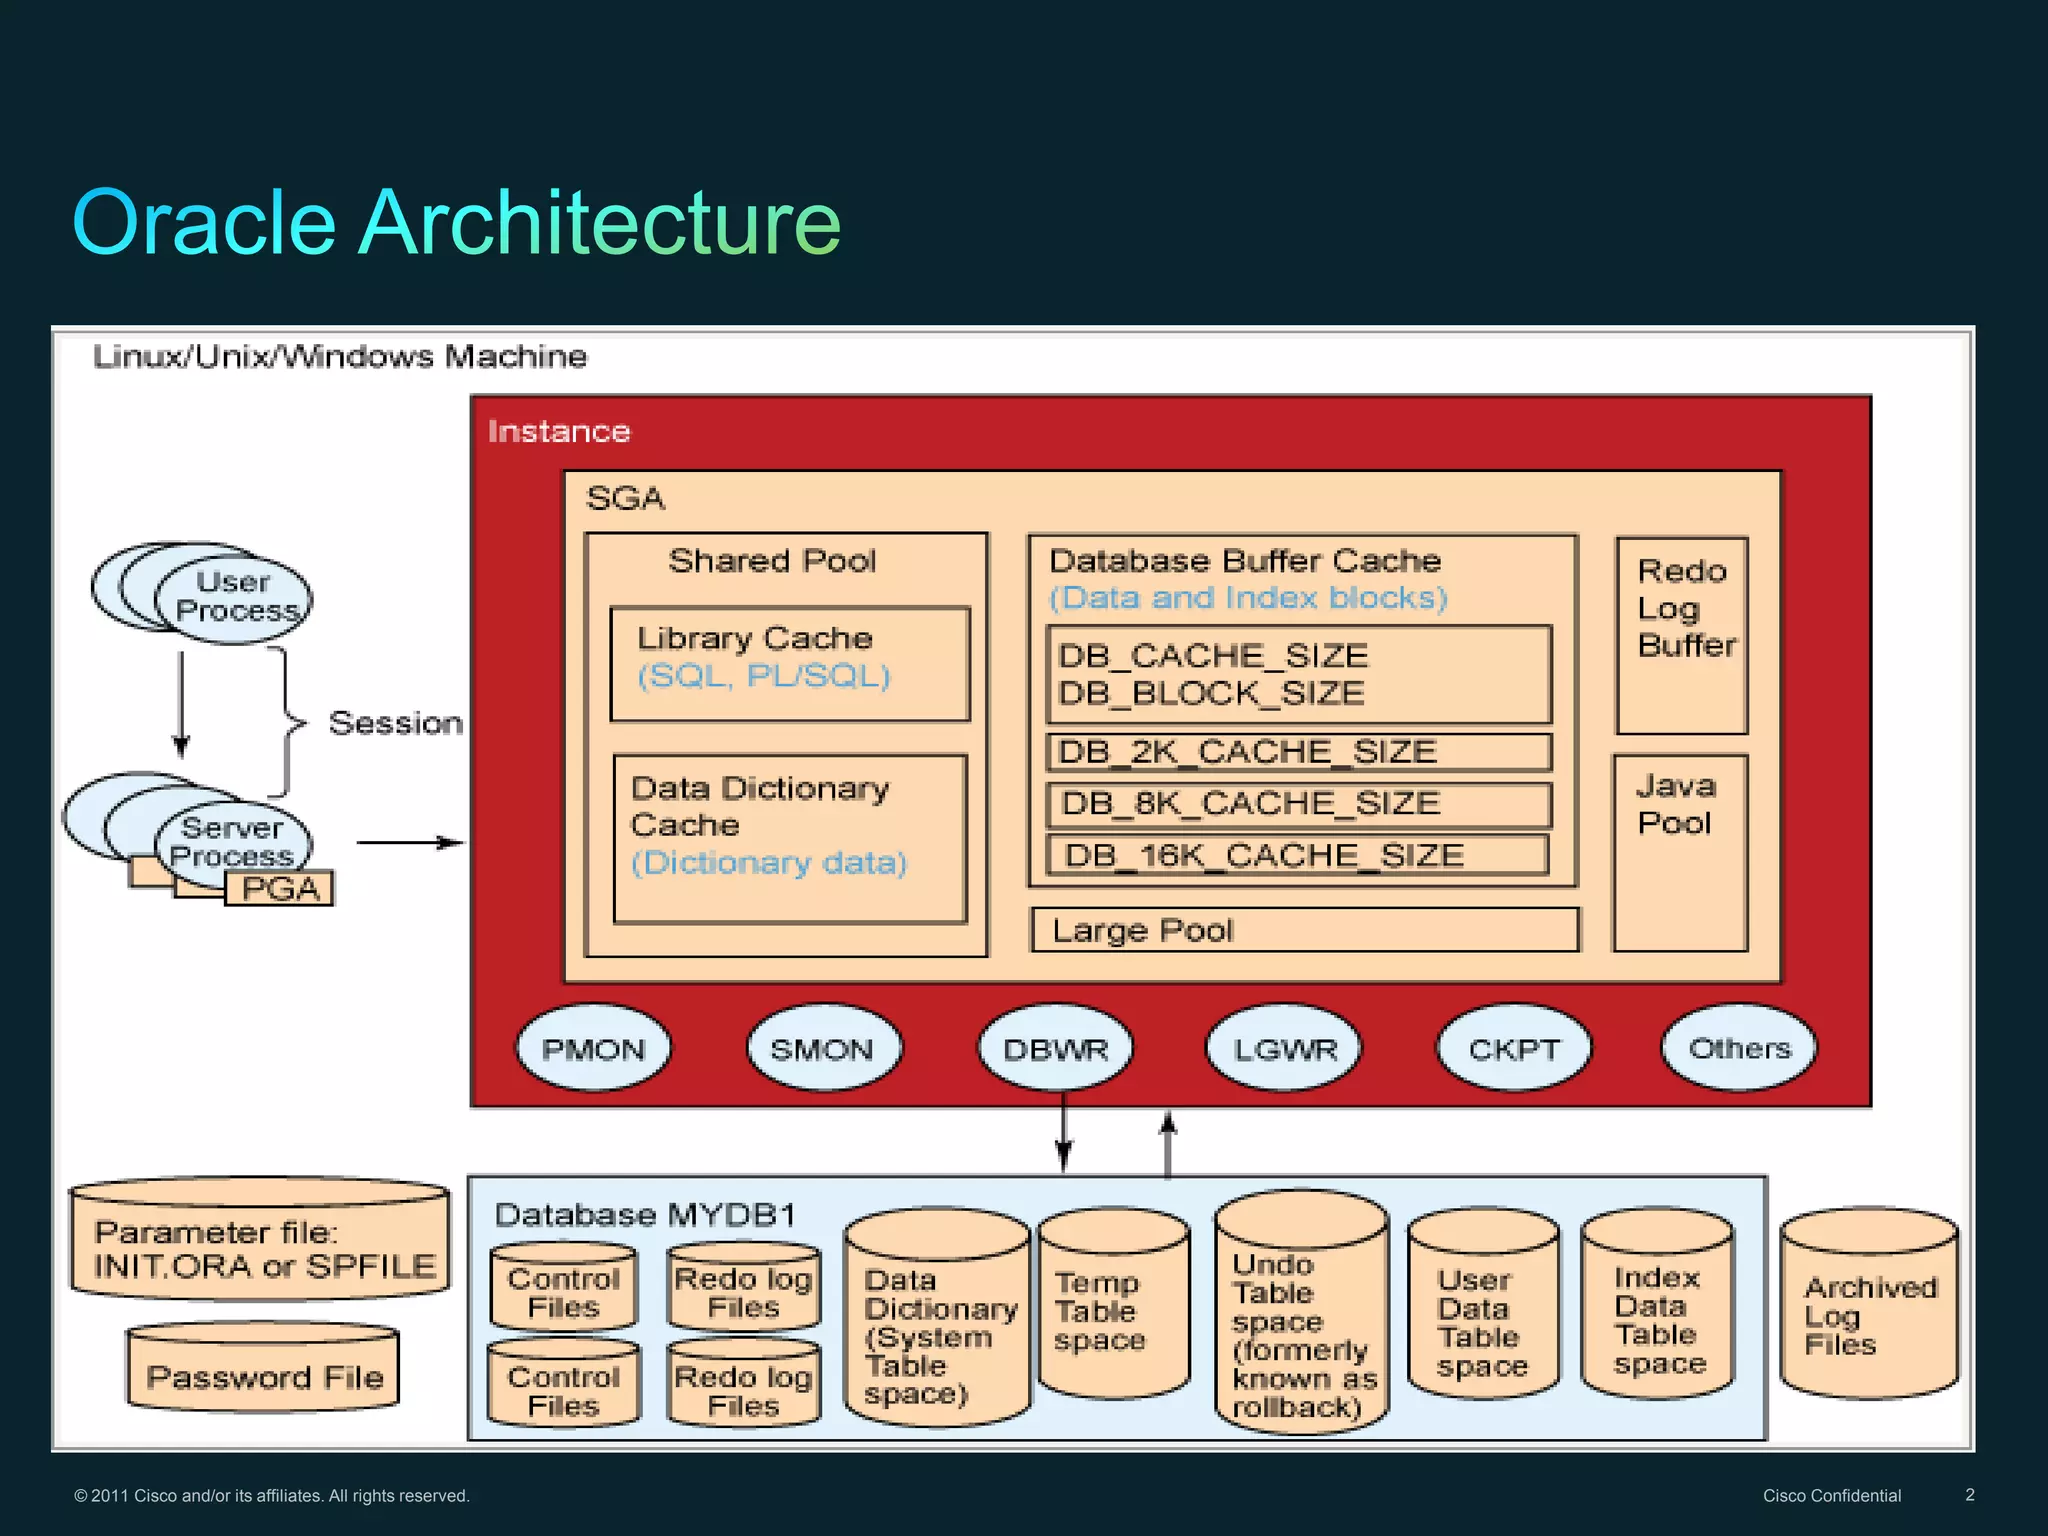Click the Large Pool box
Image resolution: width=2048 pixels, height=1536 pixels.
pyautogui.click(x=1305, y=930)
